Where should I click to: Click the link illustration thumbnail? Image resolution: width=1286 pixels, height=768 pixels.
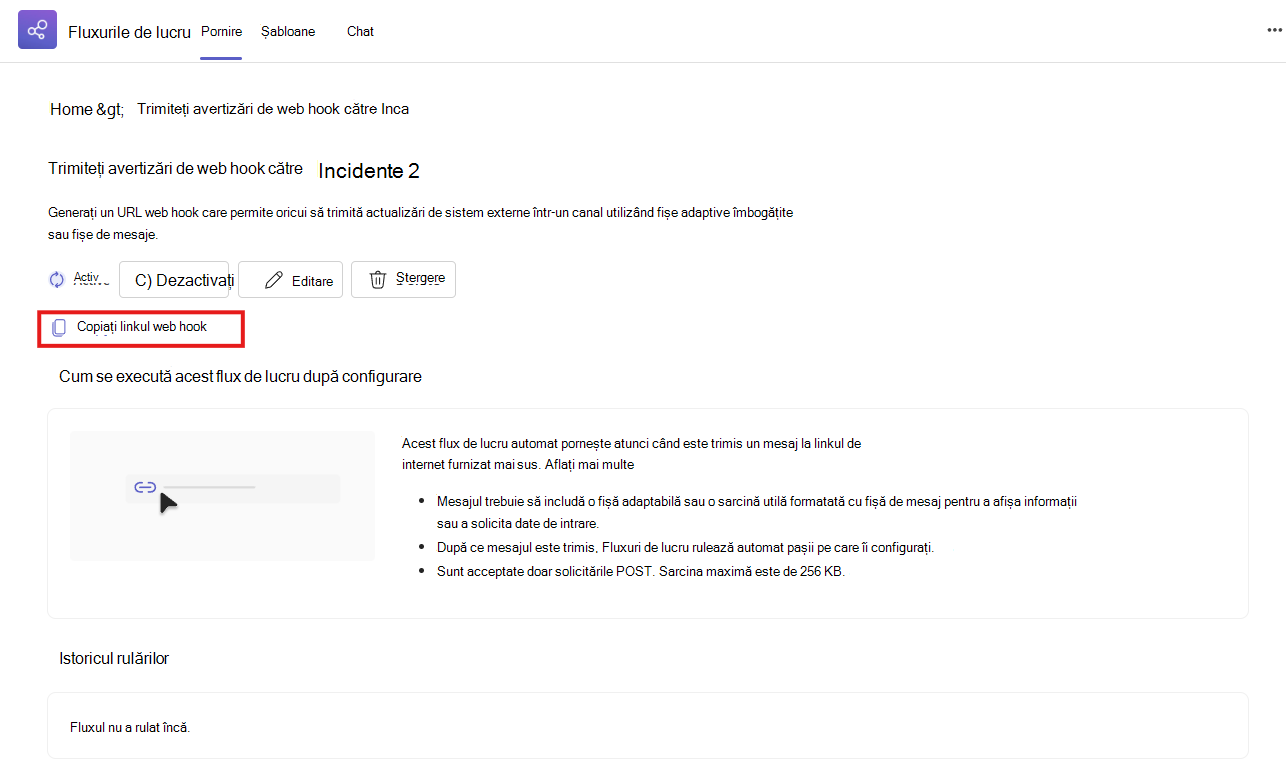tap(222, 496)
